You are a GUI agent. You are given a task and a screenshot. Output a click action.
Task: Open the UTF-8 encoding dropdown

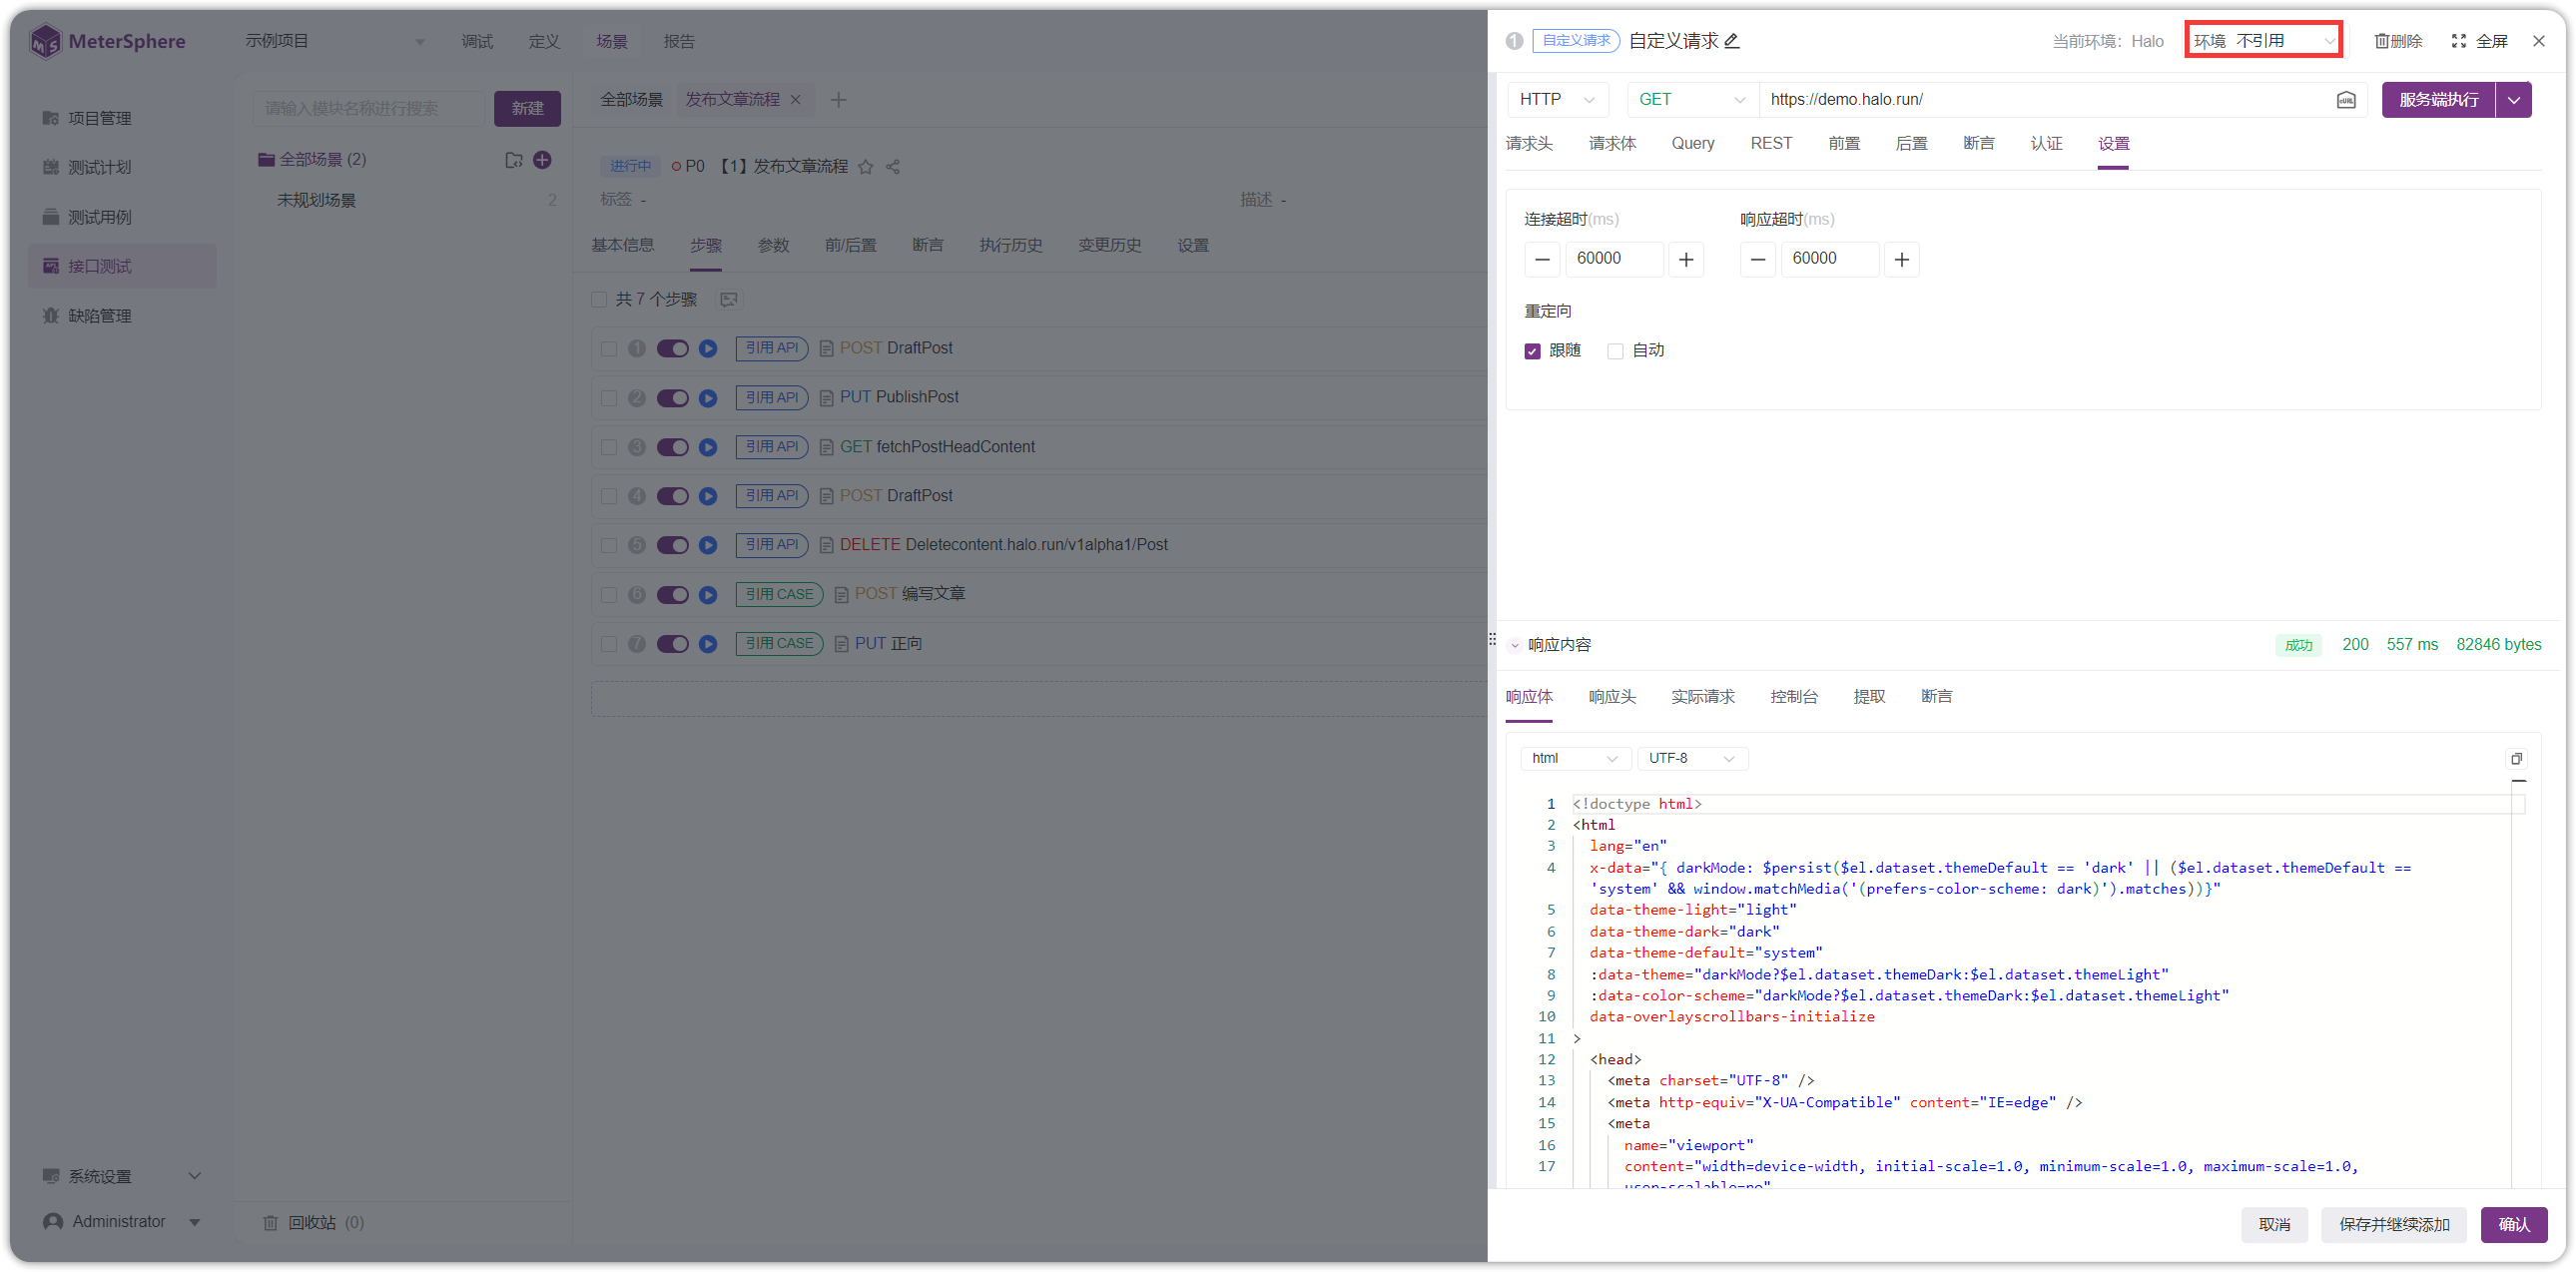tap(1692, 759)
